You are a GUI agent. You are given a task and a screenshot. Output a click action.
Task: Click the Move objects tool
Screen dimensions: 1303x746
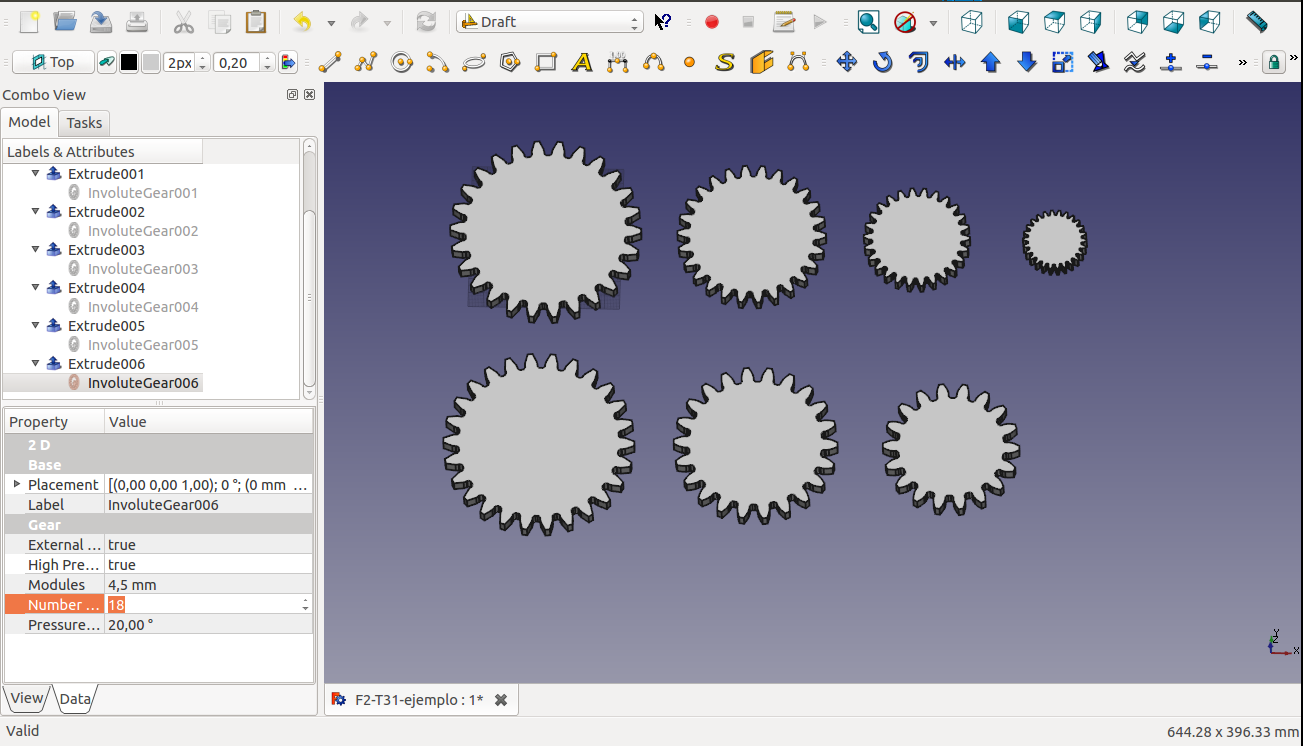click(x=847, y=63)
